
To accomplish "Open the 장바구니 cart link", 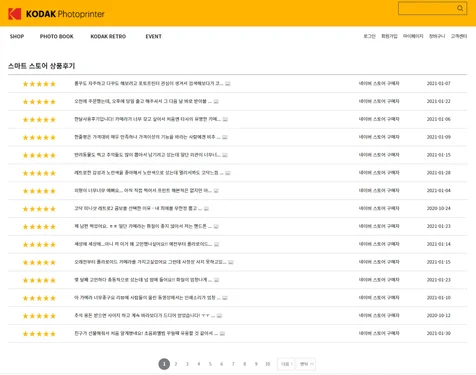I will click(437, 36).
